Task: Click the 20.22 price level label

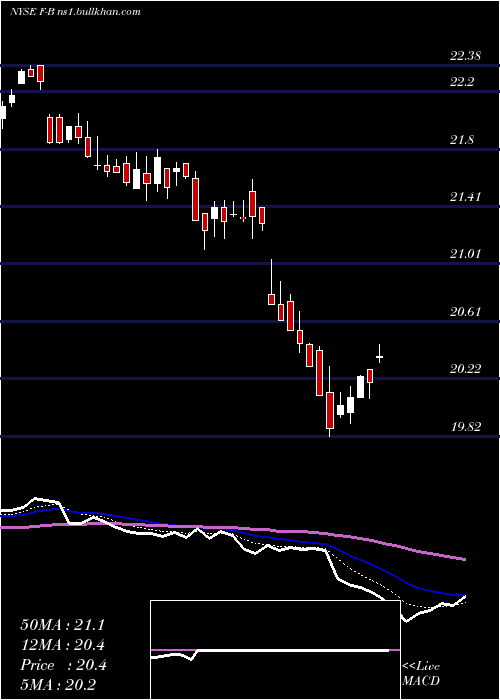Action: (x=465, y=369)
